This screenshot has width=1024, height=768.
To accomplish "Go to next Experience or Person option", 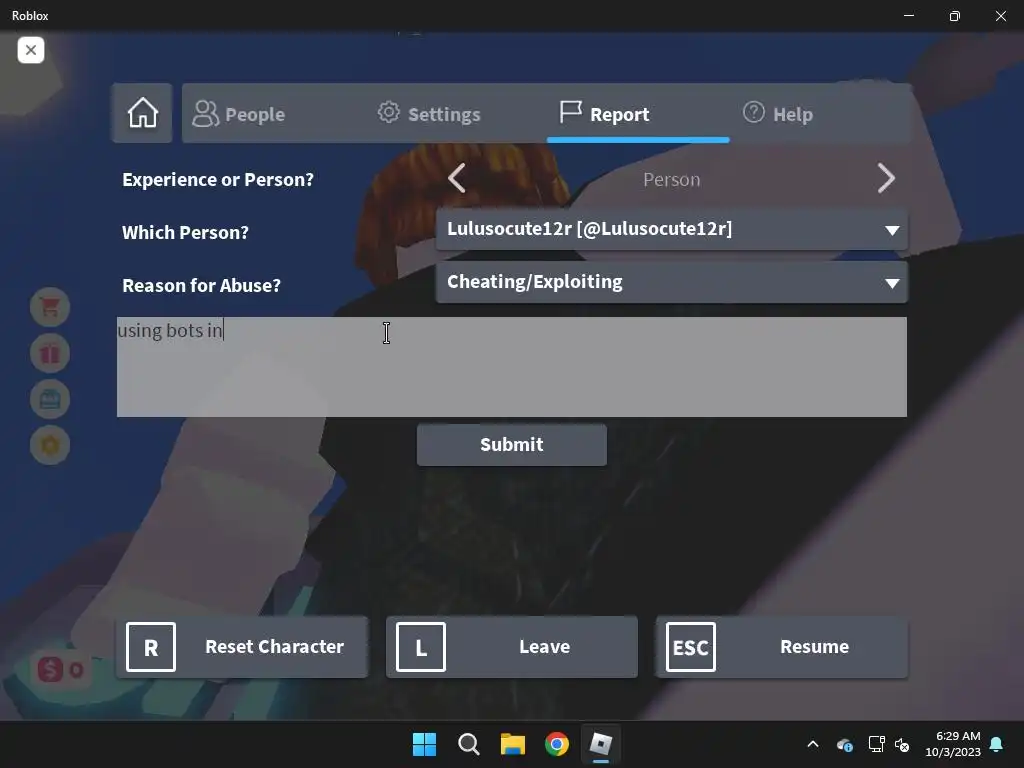I will point(886,178).
